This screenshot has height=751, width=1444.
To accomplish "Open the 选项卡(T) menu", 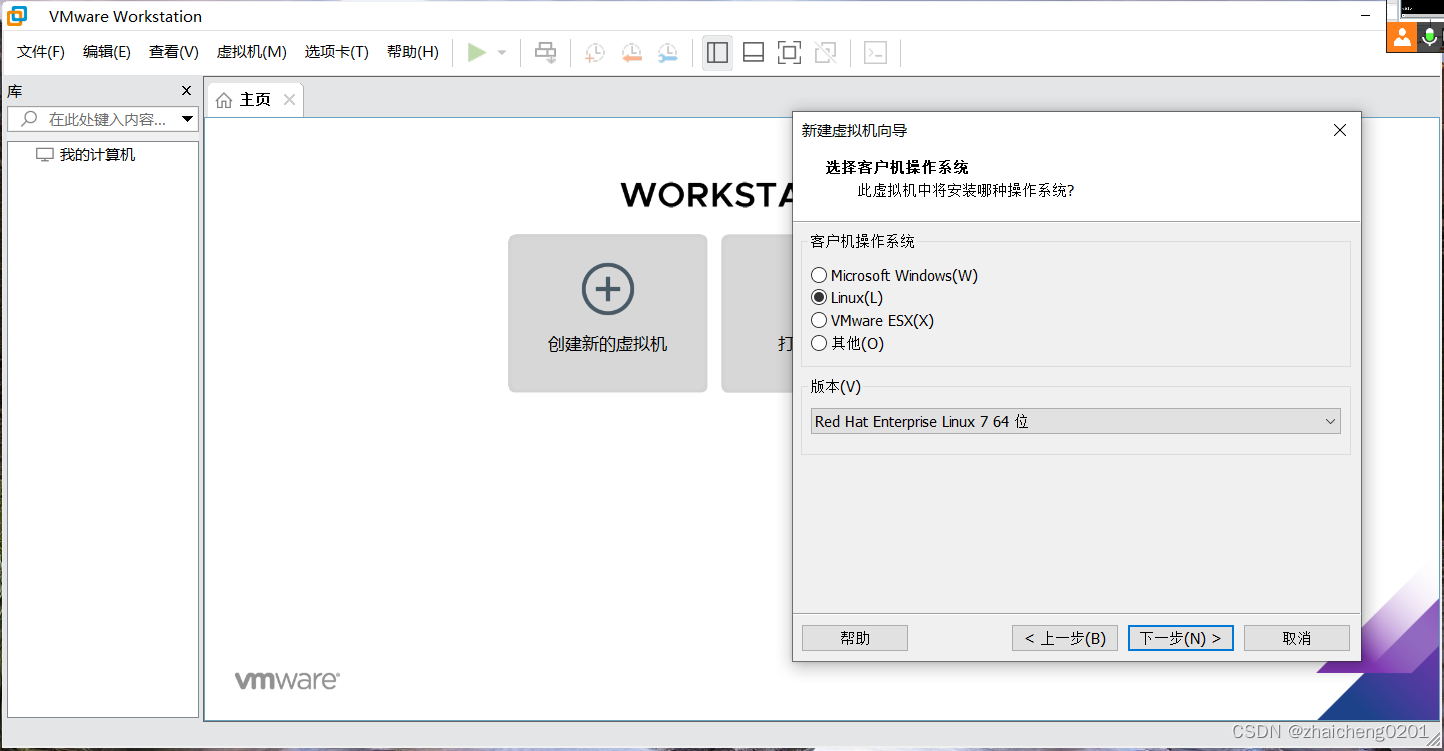I will pos(337,52).
